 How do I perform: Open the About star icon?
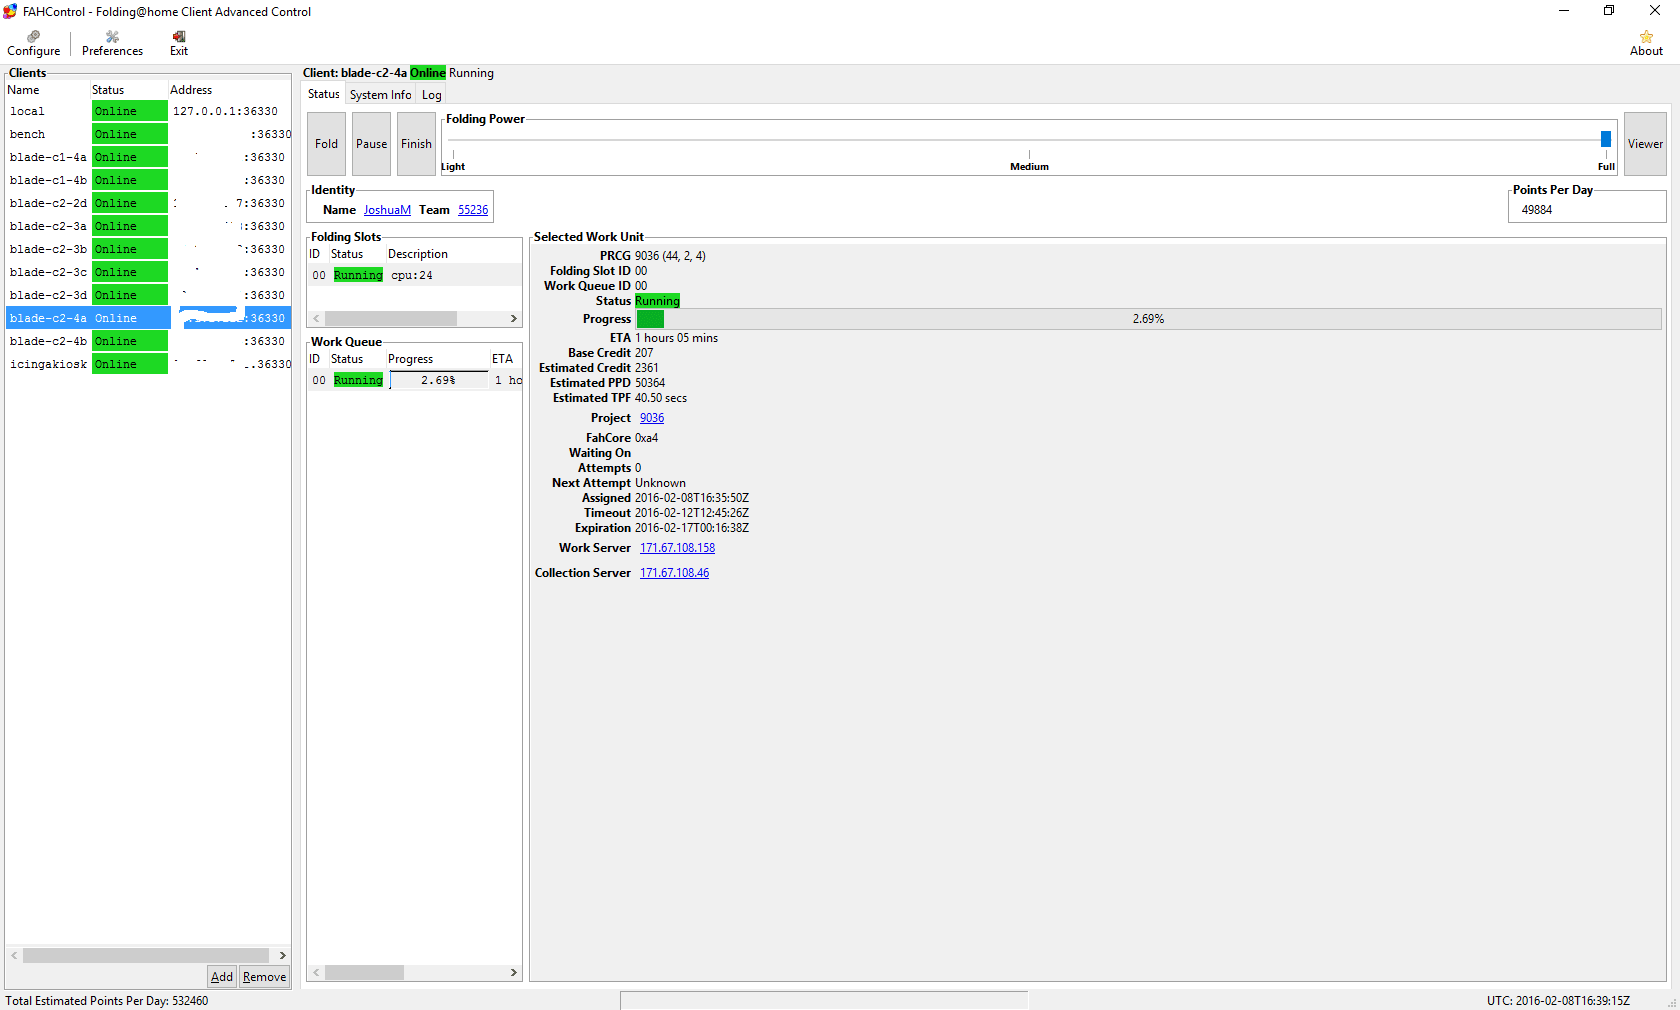click(x=1646, y=43)
